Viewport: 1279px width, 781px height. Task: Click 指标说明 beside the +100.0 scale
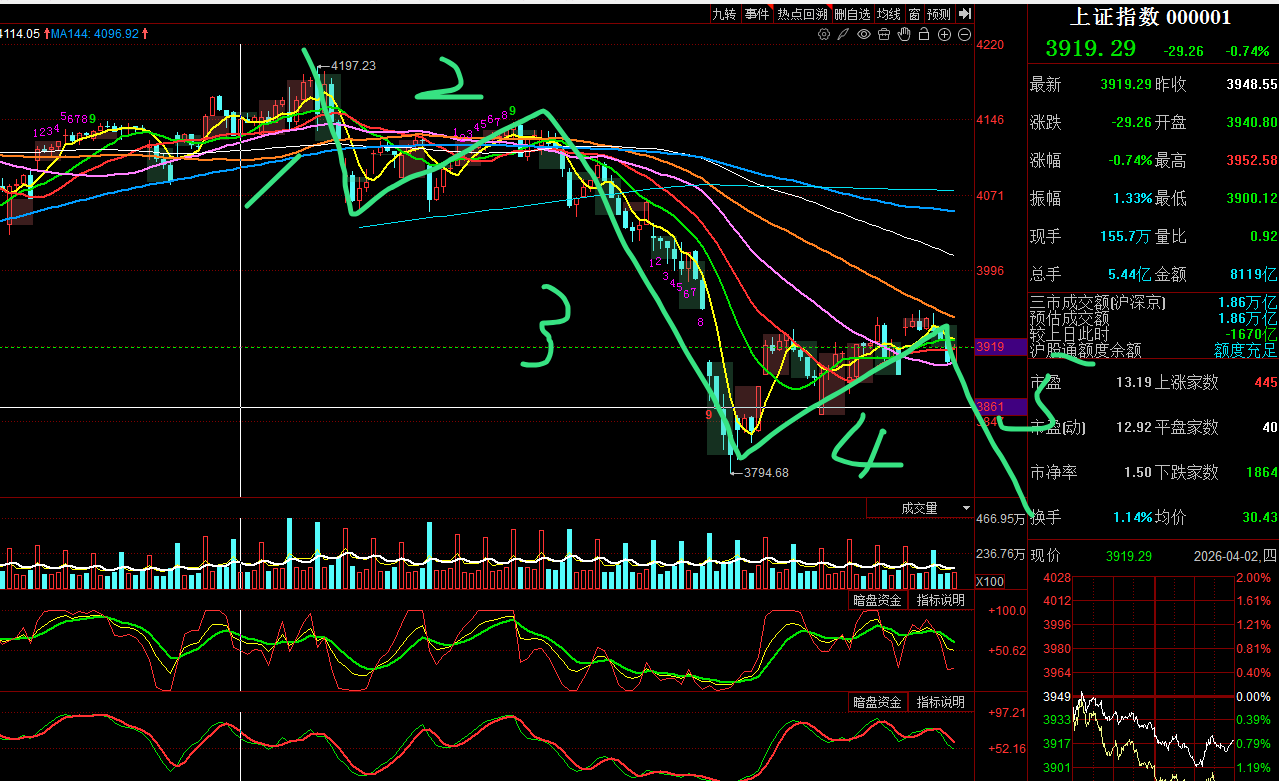tap(941, 601)
